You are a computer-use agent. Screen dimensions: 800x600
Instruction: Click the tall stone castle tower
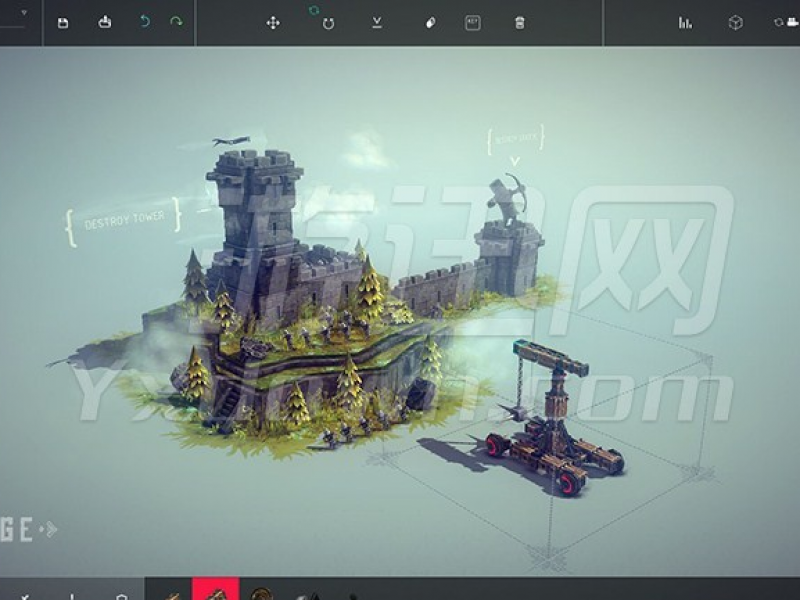click(254, 212)
